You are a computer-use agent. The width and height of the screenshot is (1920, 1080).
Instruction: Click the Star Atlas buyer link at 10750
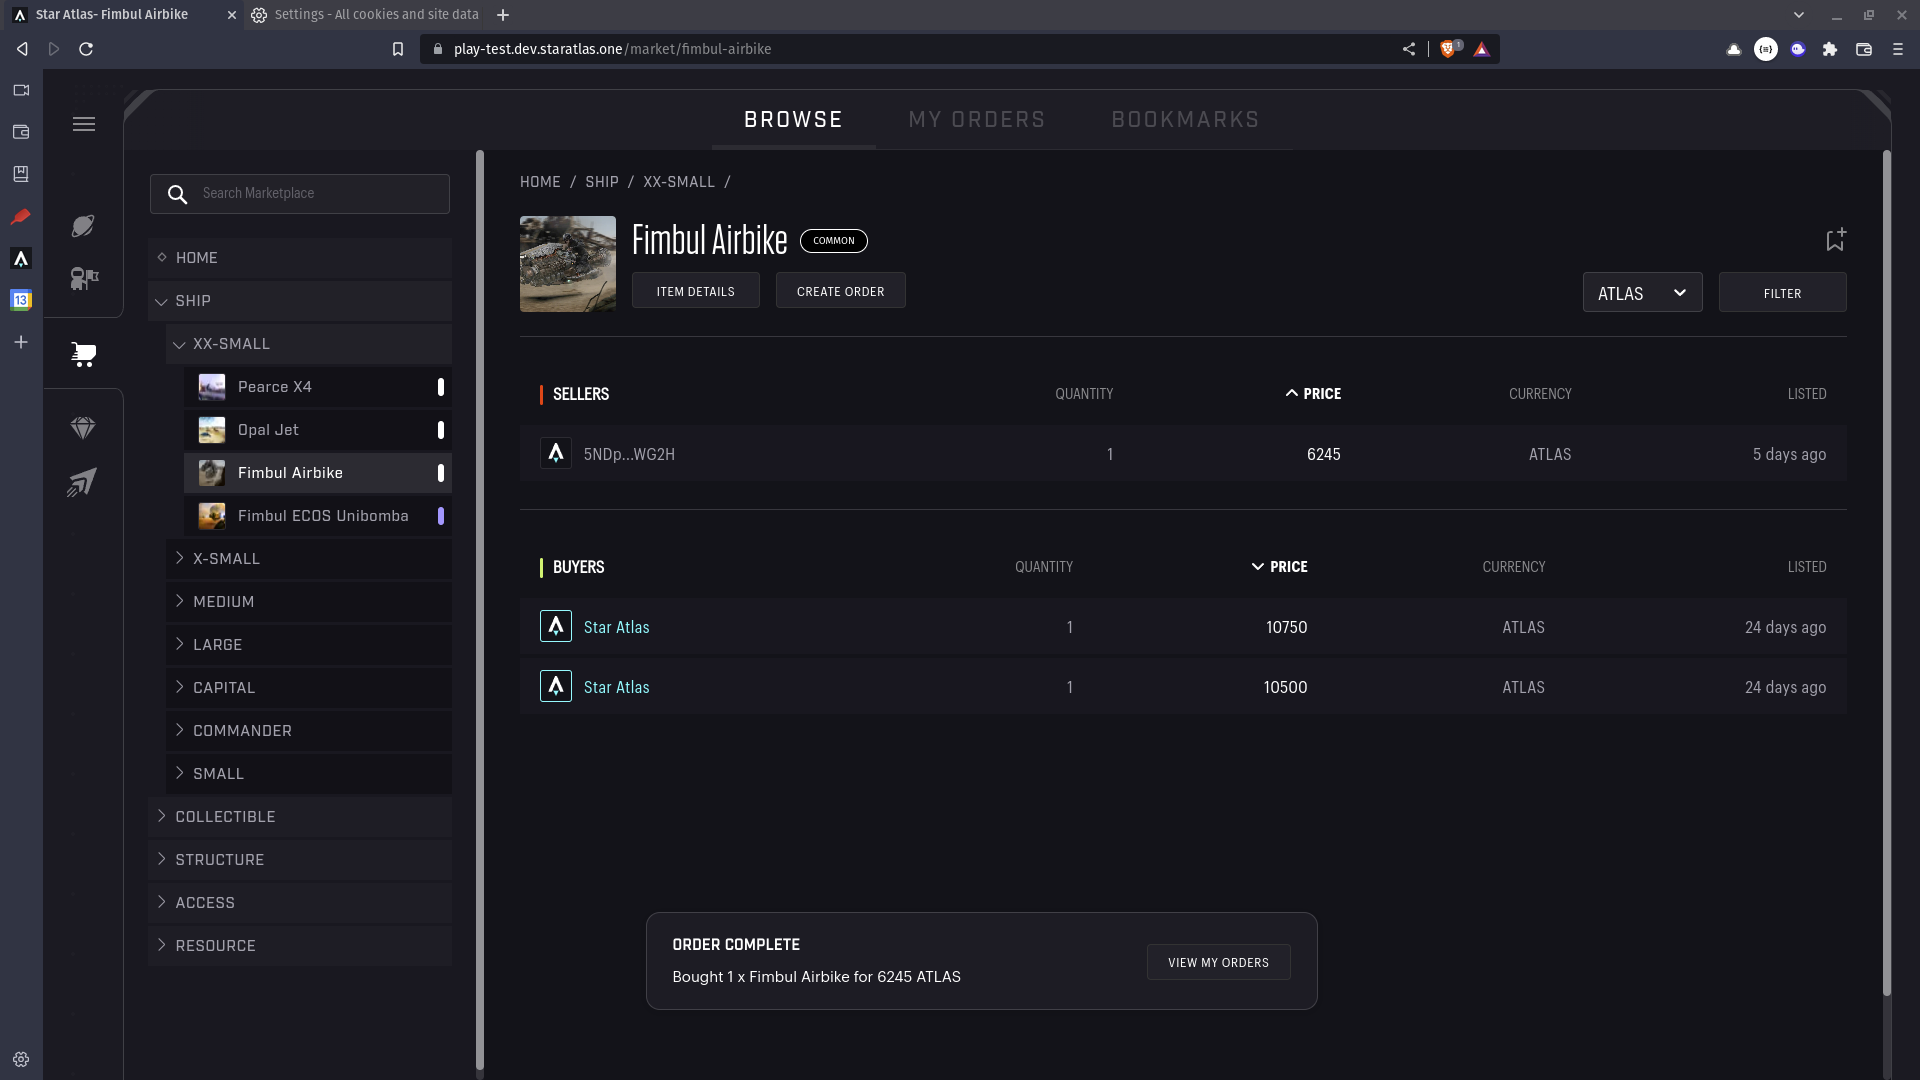(x=616, y=627)
